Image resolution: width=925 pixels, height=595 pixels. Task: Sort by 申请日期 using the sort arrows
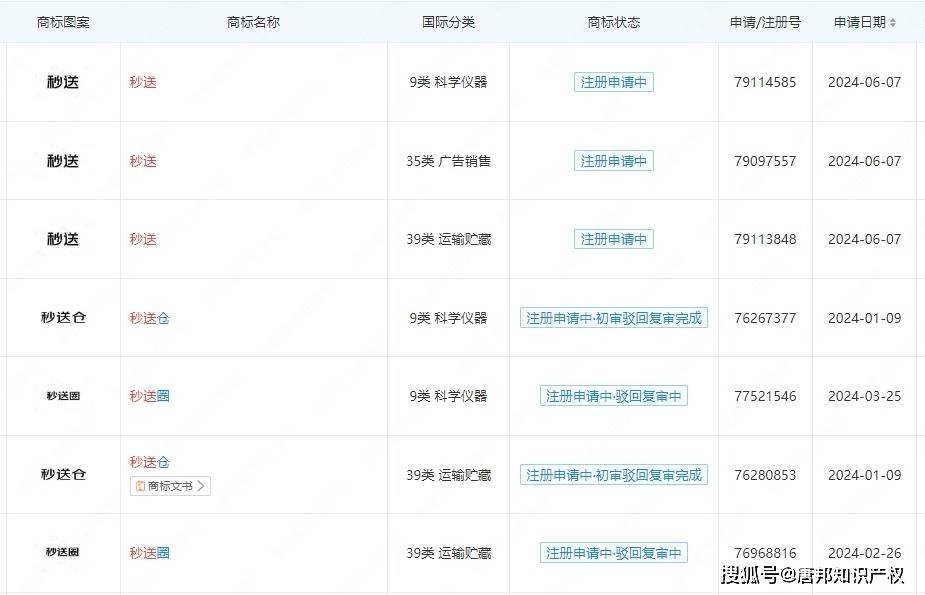coord(893,22)
